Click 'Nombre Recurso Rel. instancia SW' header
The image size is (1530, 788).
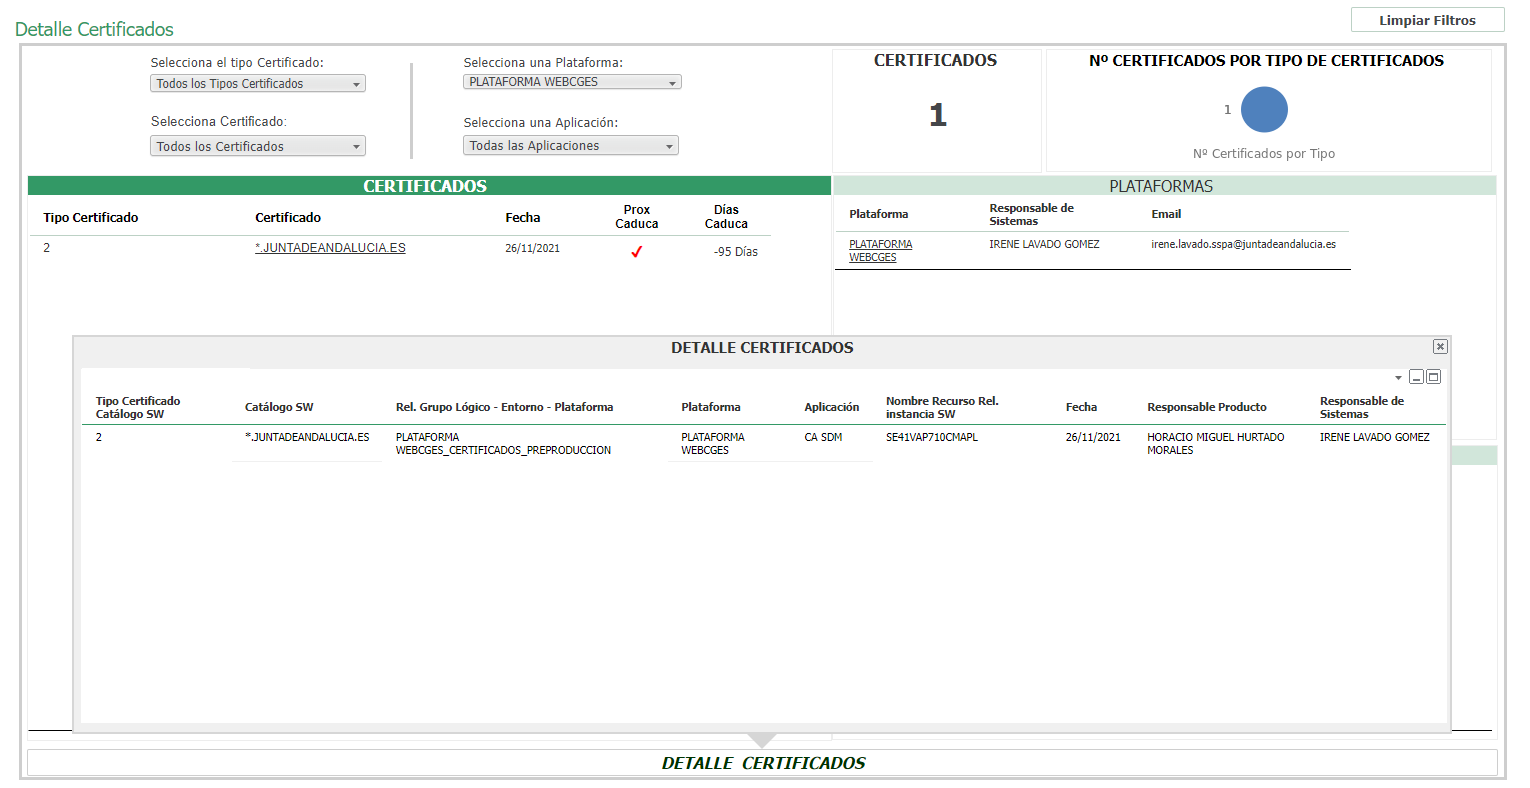pyautogui.click(x=942, y=407)
